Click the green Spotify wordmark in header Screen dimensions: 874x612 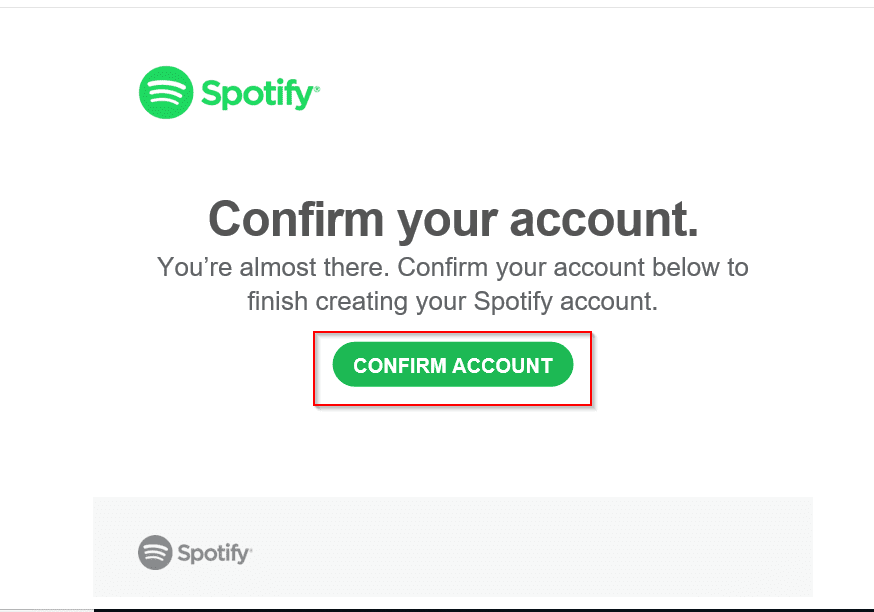(x=258, y=94)
